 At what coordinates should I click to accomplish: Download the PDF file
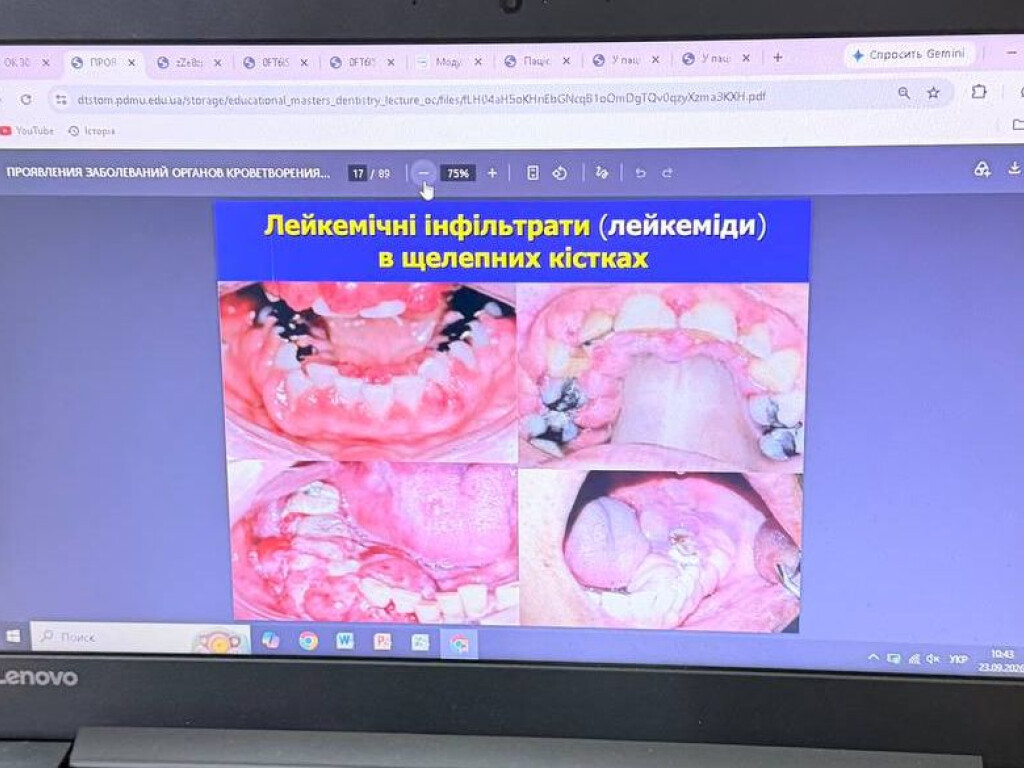1014,169
